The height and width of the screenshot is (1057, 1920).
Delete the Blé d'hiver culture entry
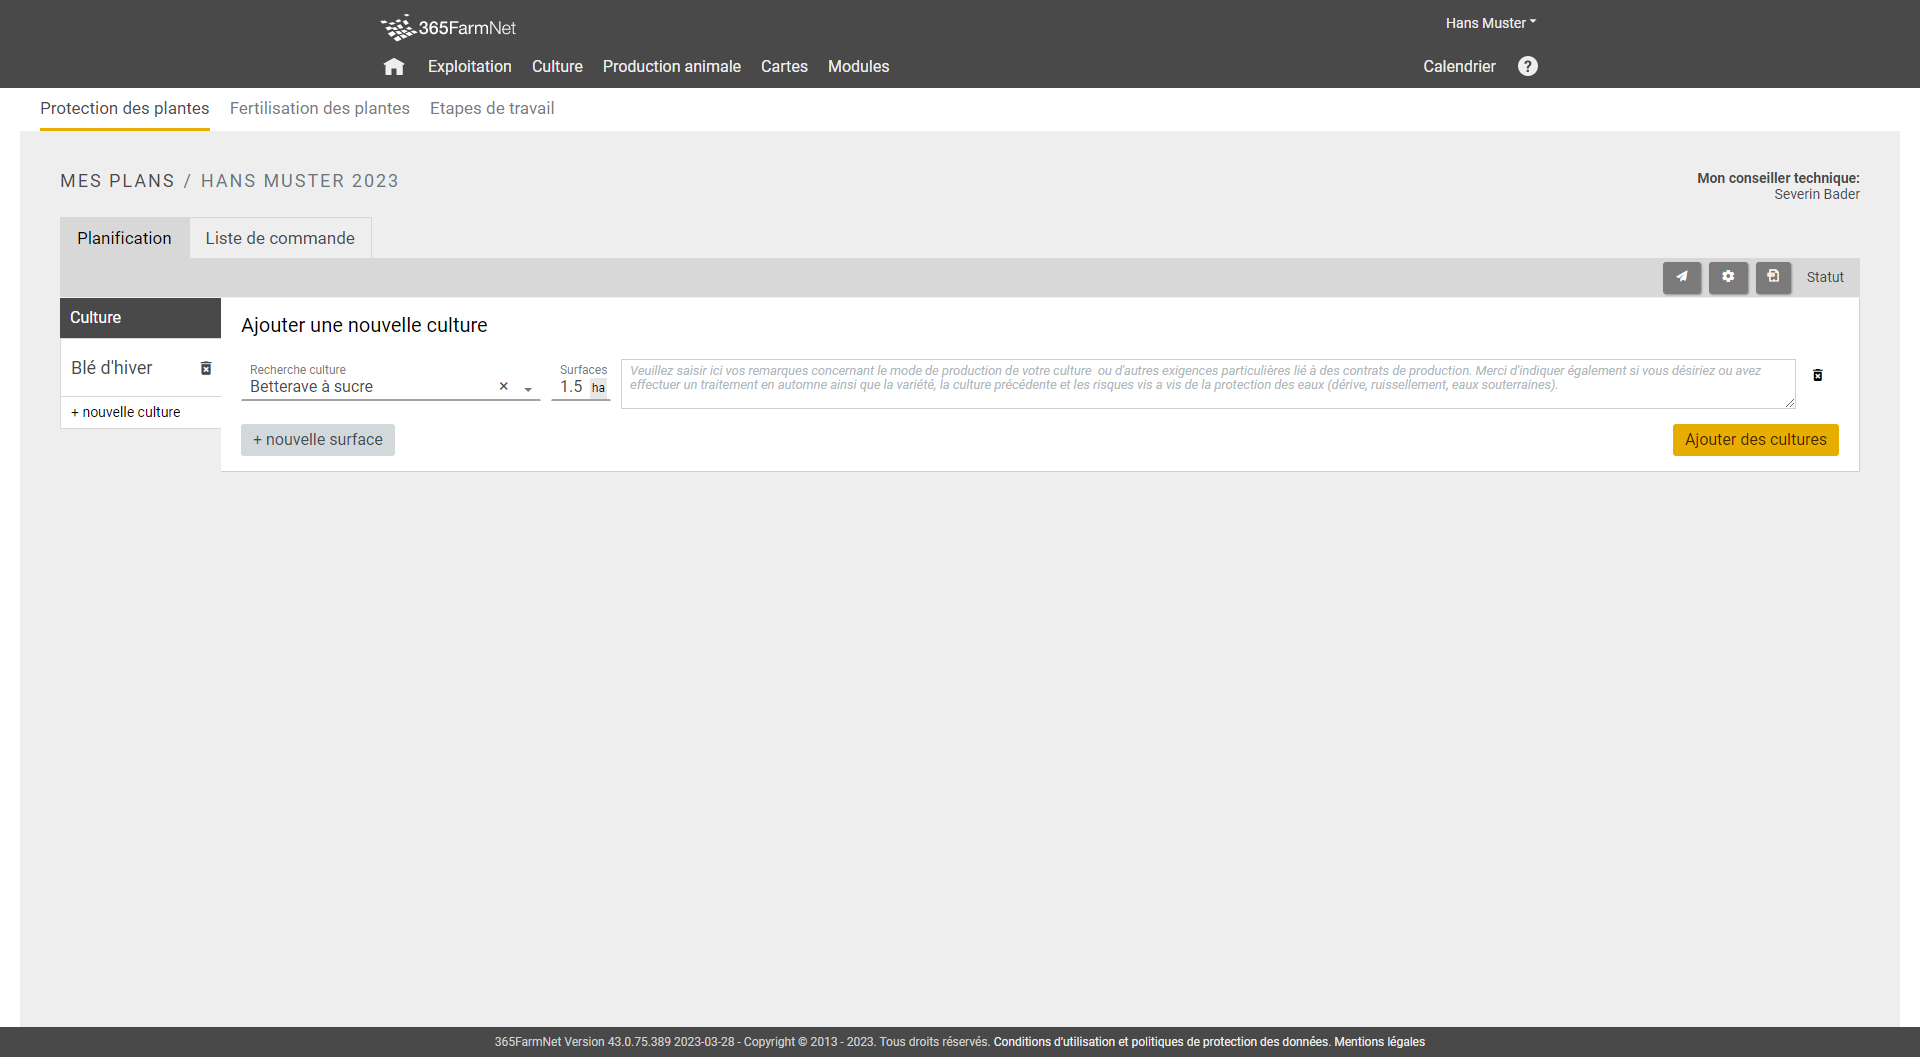pyautogui.click(x=206, y=368)
